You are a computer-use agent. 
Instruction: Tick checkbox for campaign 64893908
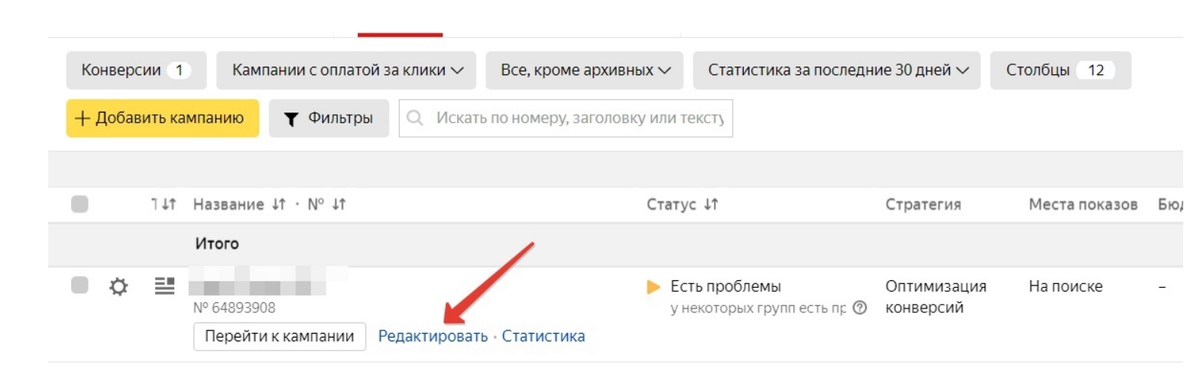[x=80, y=286]
